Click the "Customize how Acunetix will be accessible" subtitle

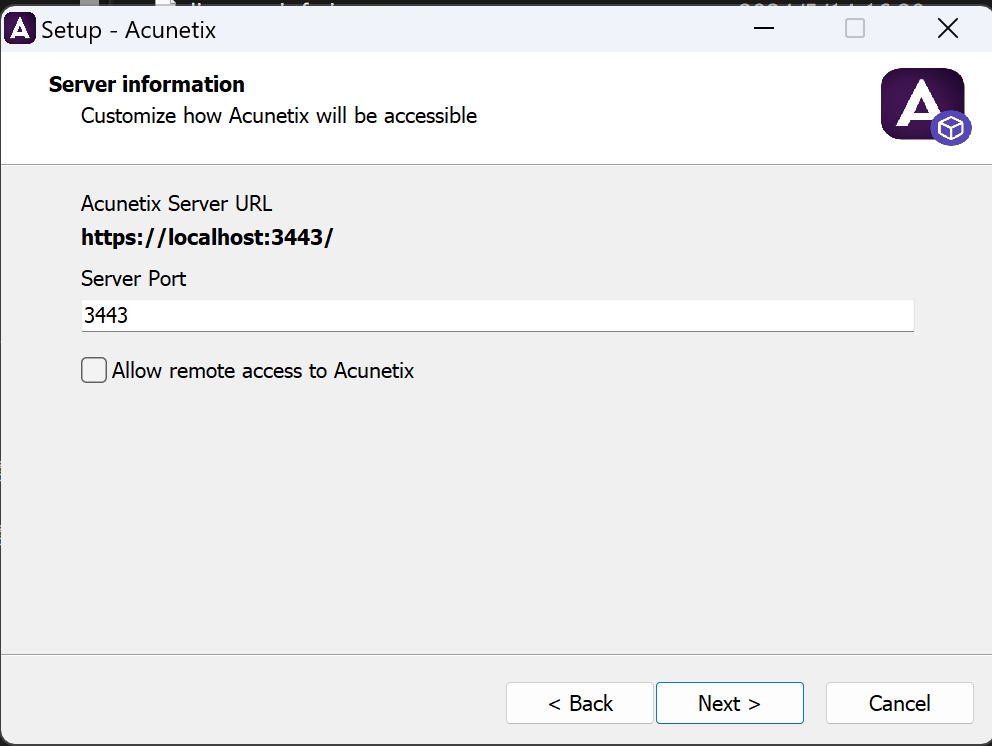(x=278, y=116)
